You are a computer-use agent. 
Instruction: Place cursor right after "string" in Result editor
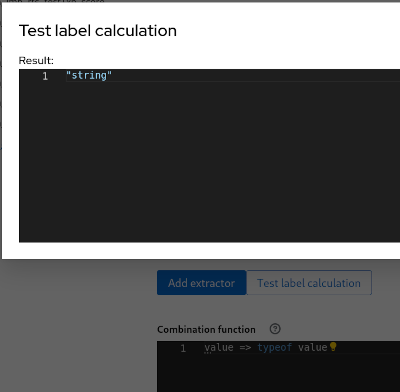tap(112, 75)
